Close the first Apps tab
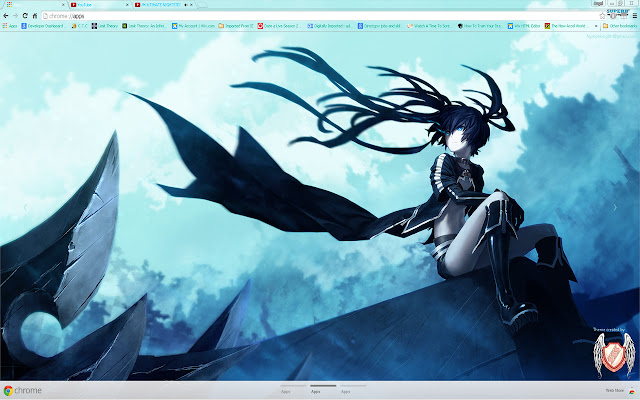The image size is (640, 400). (63, 5)
